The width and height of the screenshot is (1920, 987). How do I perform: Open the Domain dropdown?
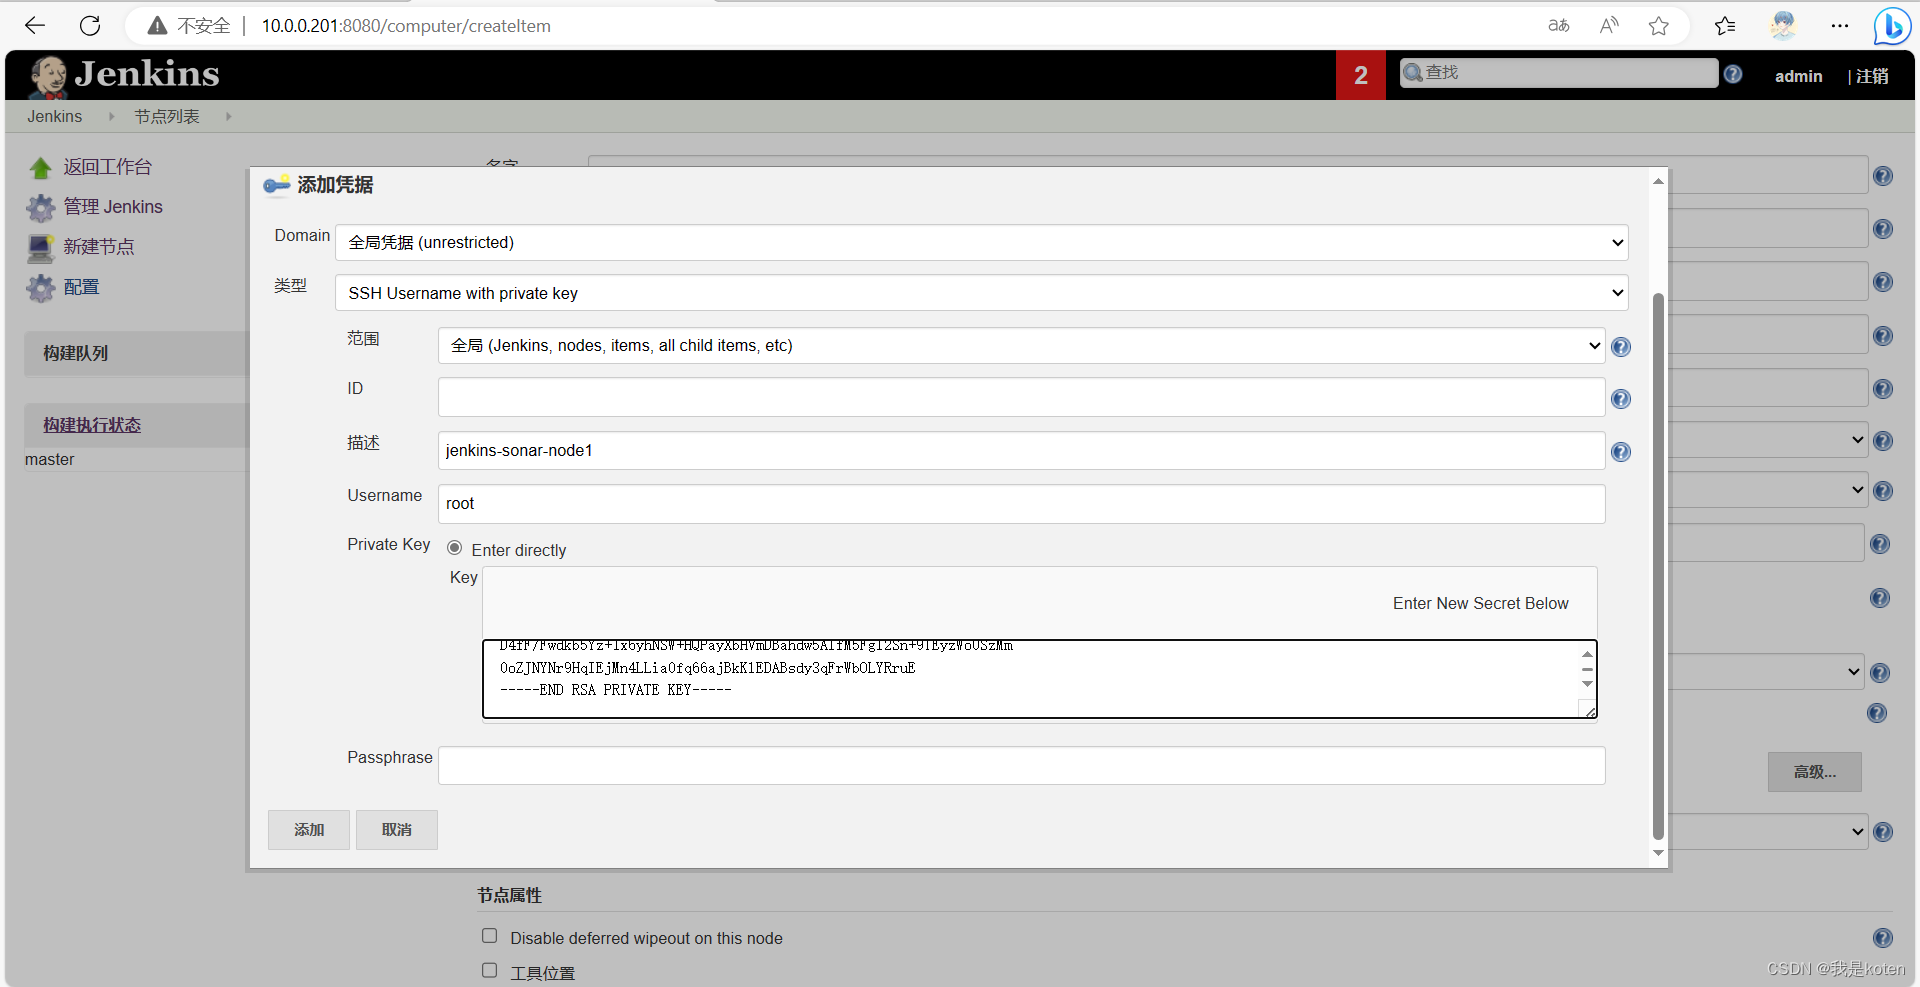click(981, 243)
